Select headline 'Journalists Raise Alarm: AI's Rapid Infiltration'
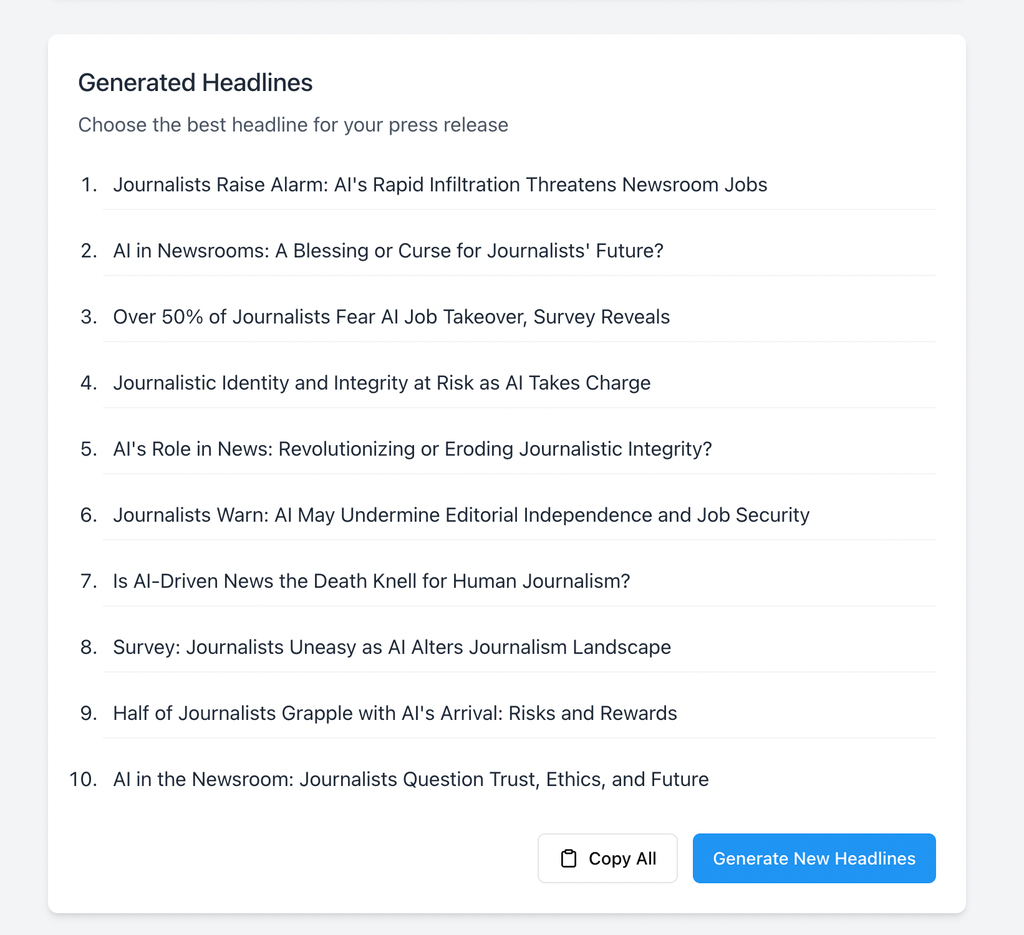Screen dimensions: 1024x935 [x=440, y=185]
